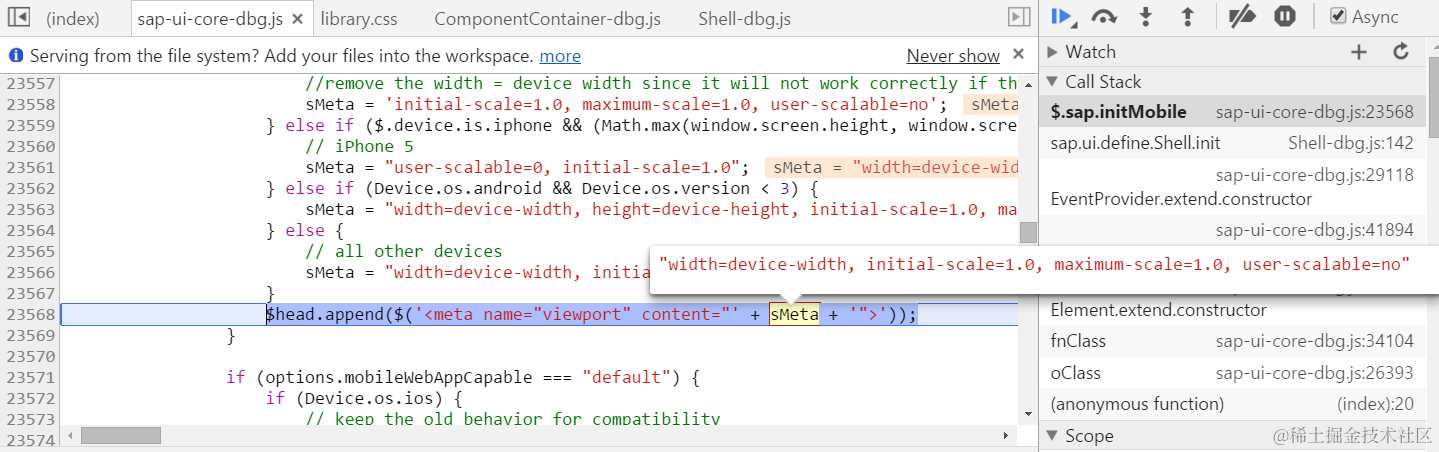
Task: Select EventProvider.extend.constructor stack frame
Action: click(1232, 187)
